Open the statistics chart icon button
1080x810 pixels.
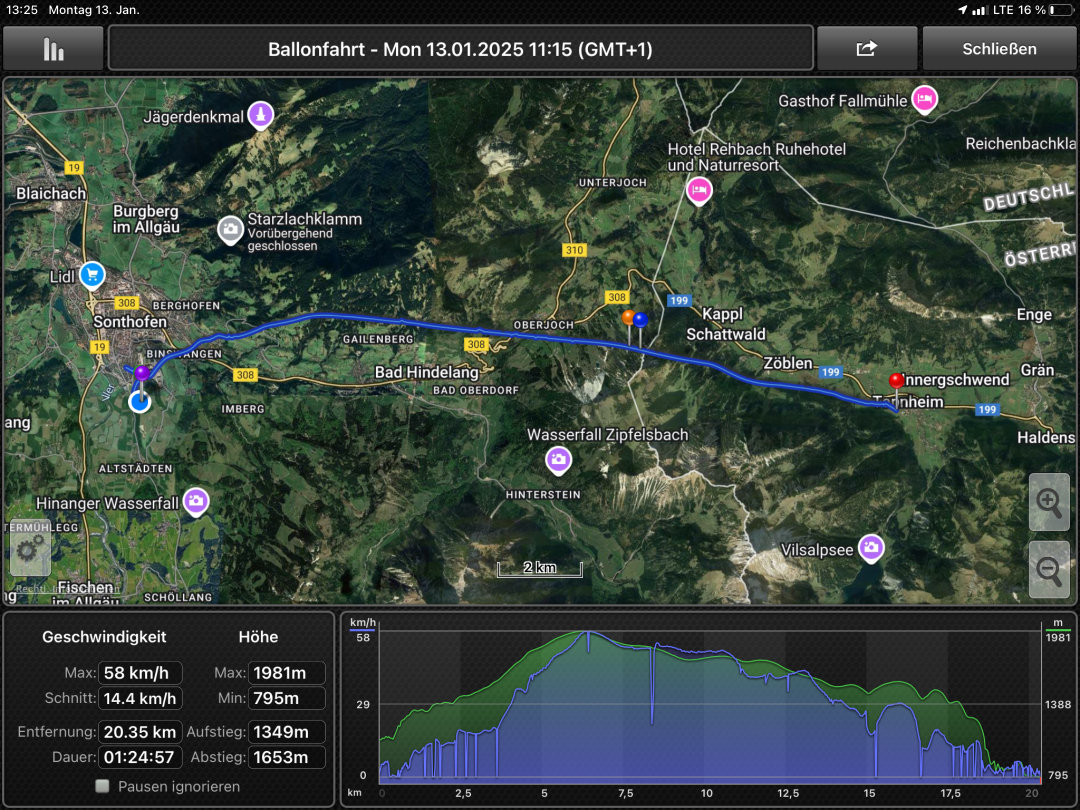53,49
